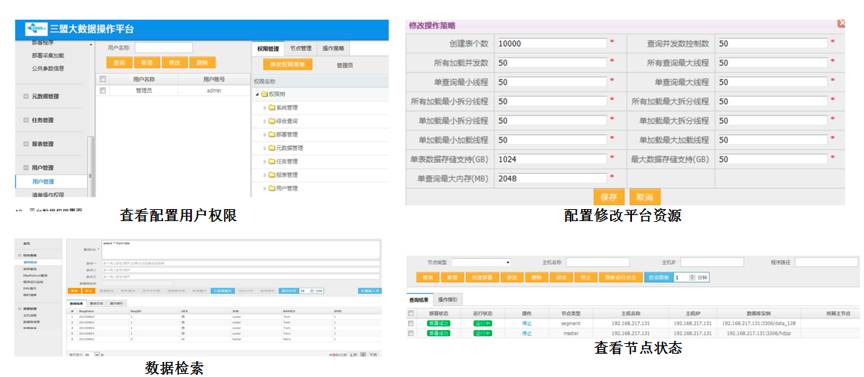The height and width of the screenshot is (377, 864).
Task: Tick the select-all checkbox in user table header
Action: (x=102, y=79)
